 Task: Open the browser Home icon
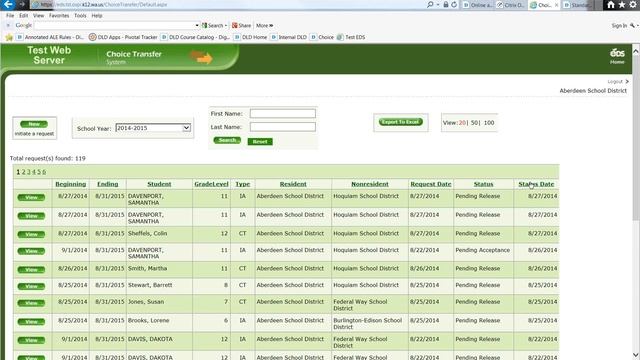click(x=611, y=5)
